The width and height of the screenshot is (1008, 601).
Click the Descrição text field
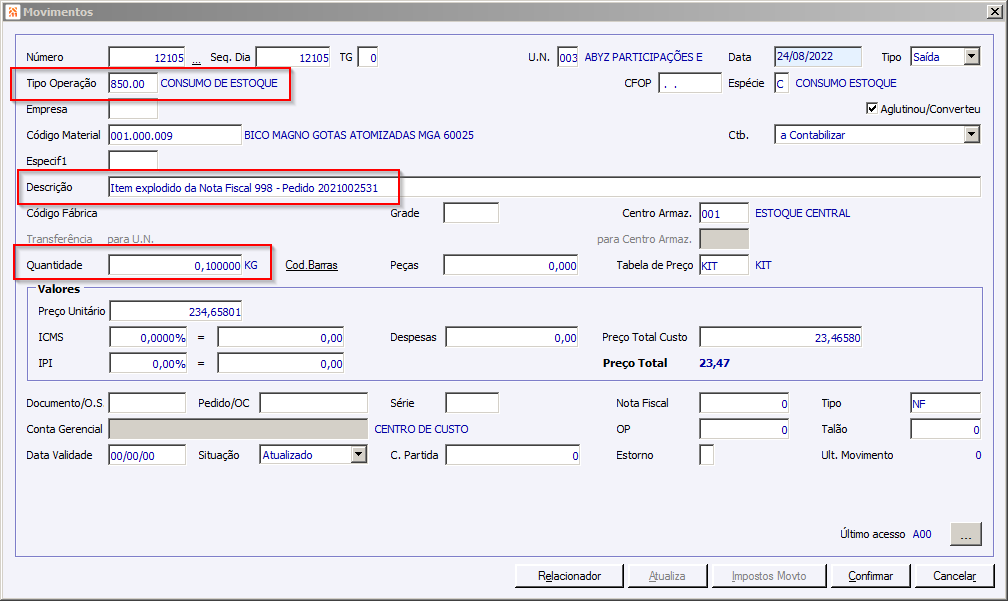(x=544, y=187)
